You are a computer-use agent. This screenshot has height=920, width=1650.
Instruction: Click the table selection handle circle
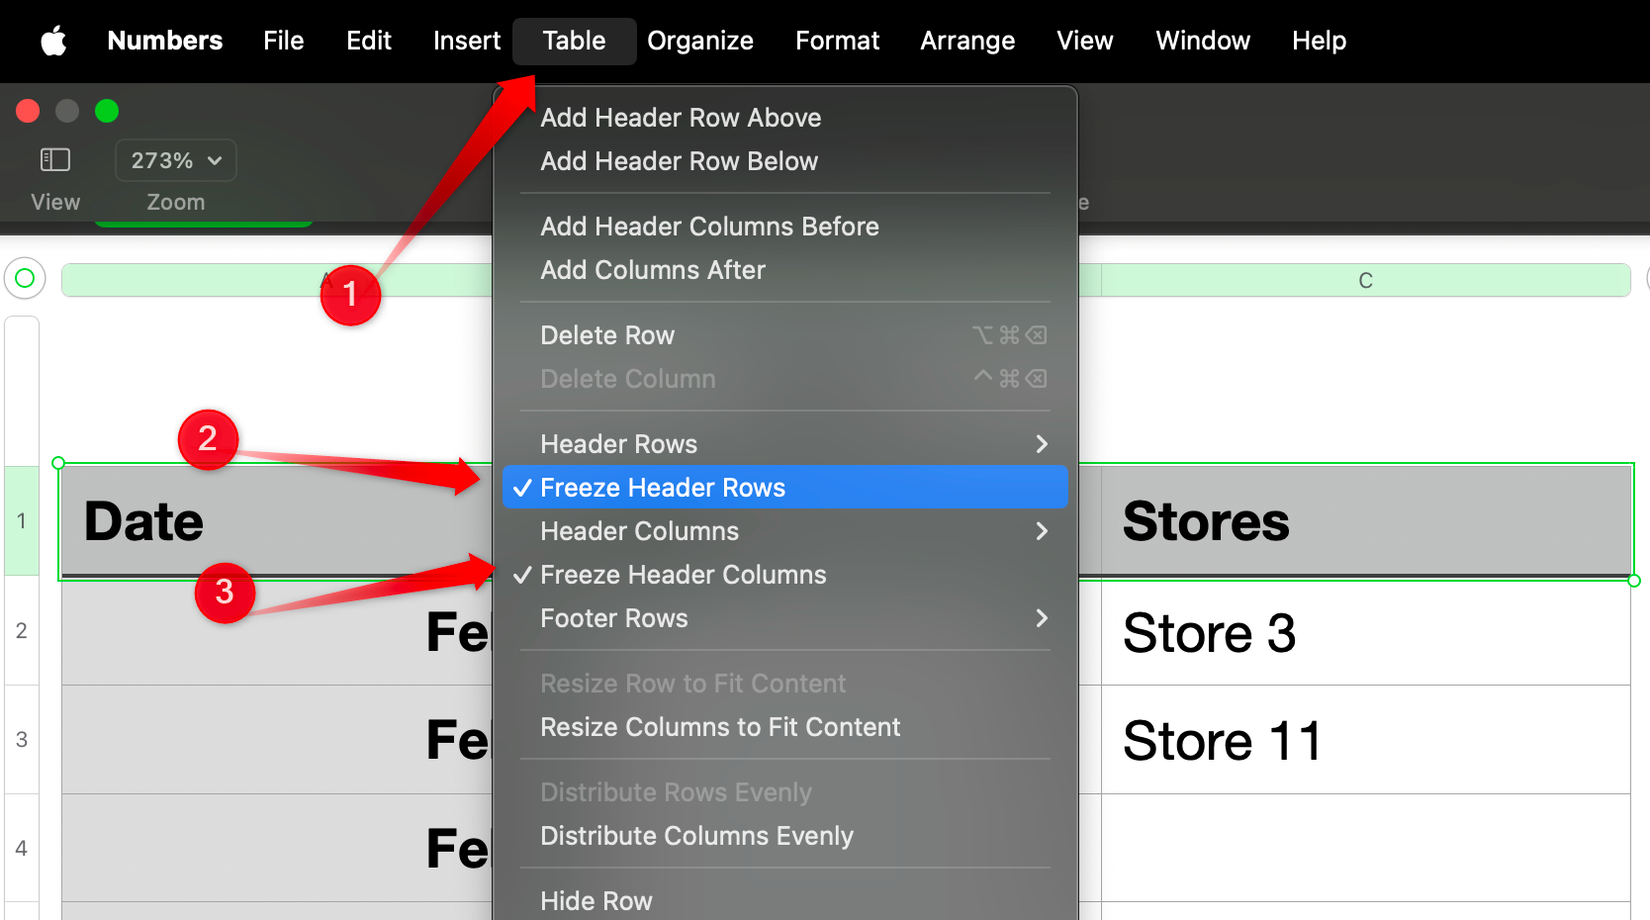(24, 280)
